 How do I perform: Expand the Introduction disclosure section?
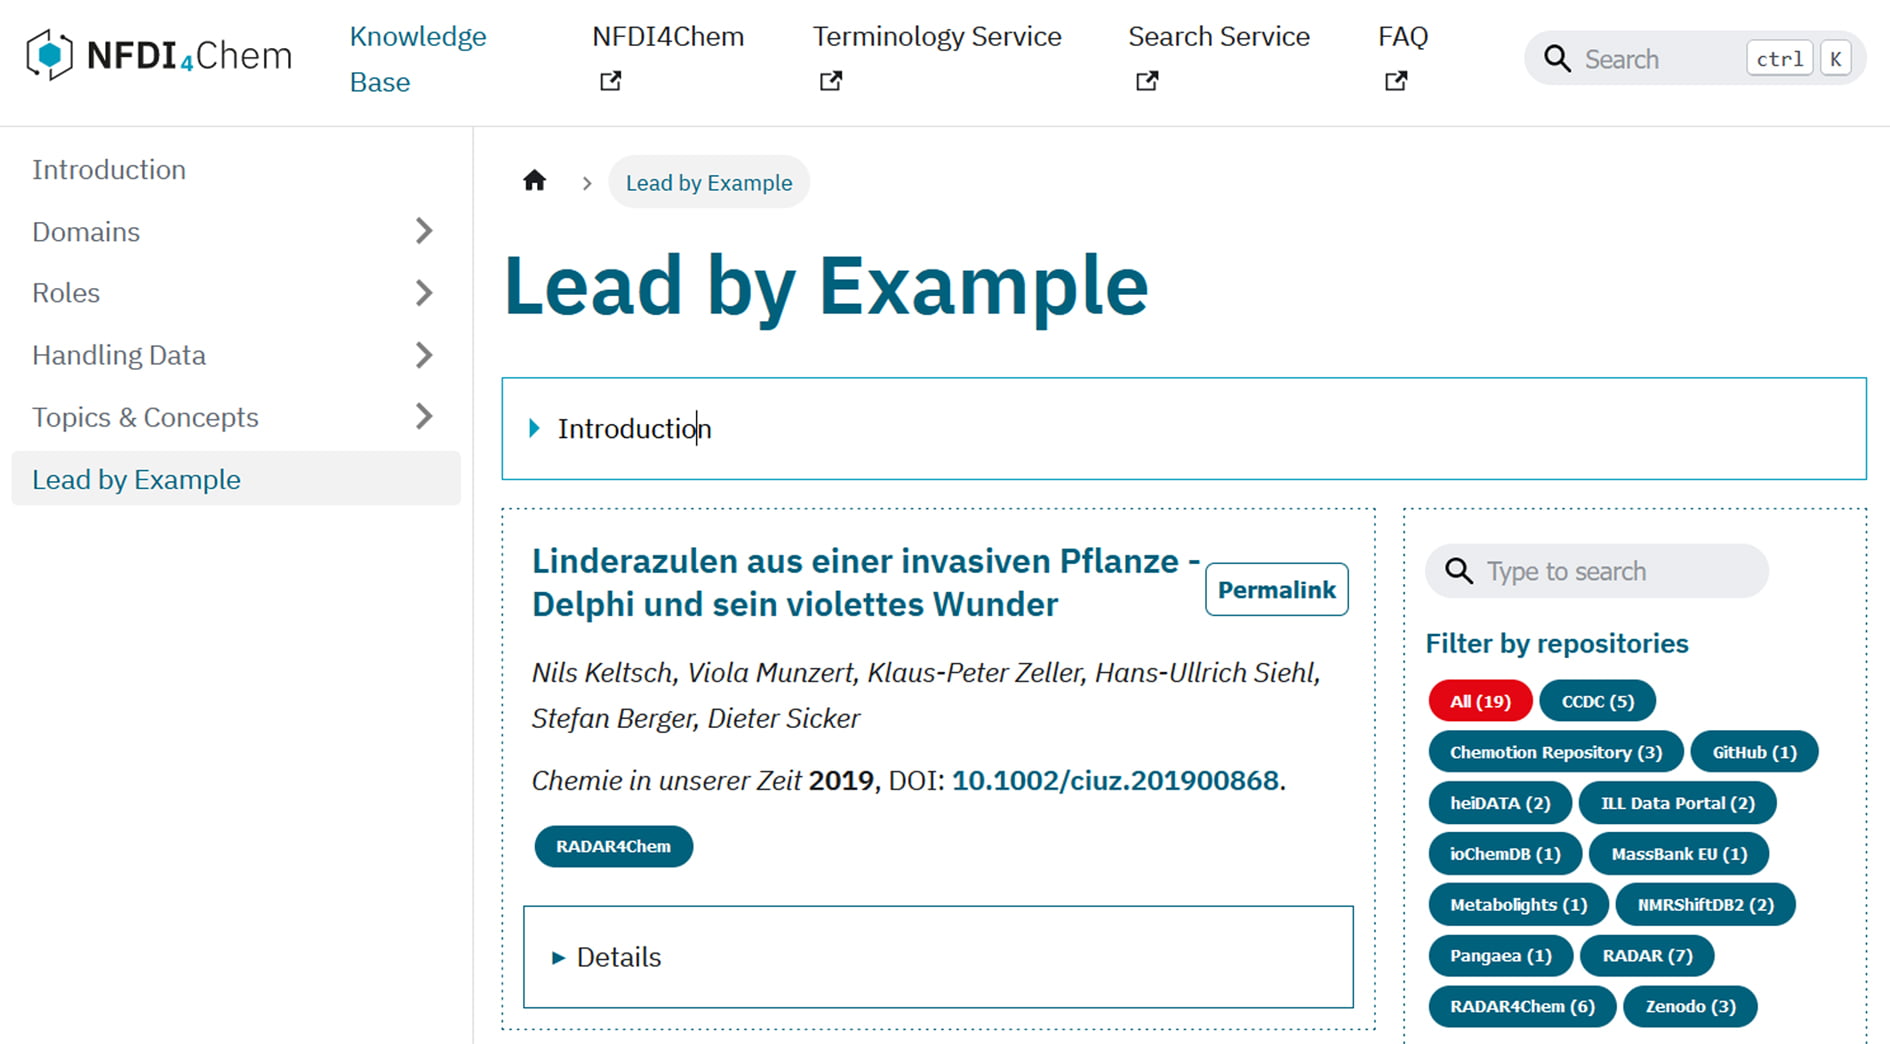click(x=1184, y=428)
